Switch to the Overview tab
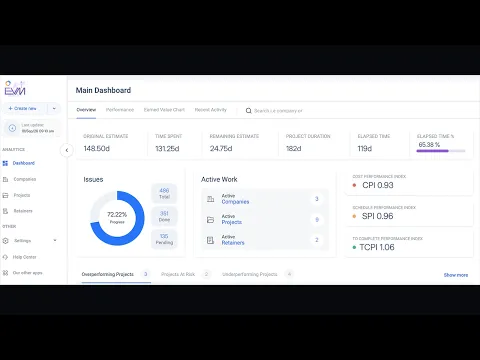Screen dimensions: 480x360 pyautogui.click(x=86, y=110)
